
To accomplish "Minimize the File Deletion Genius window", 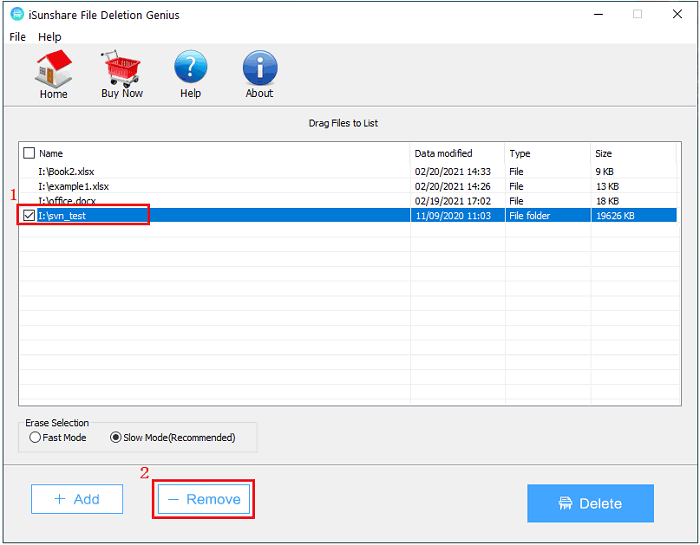I will click(598, 14).
